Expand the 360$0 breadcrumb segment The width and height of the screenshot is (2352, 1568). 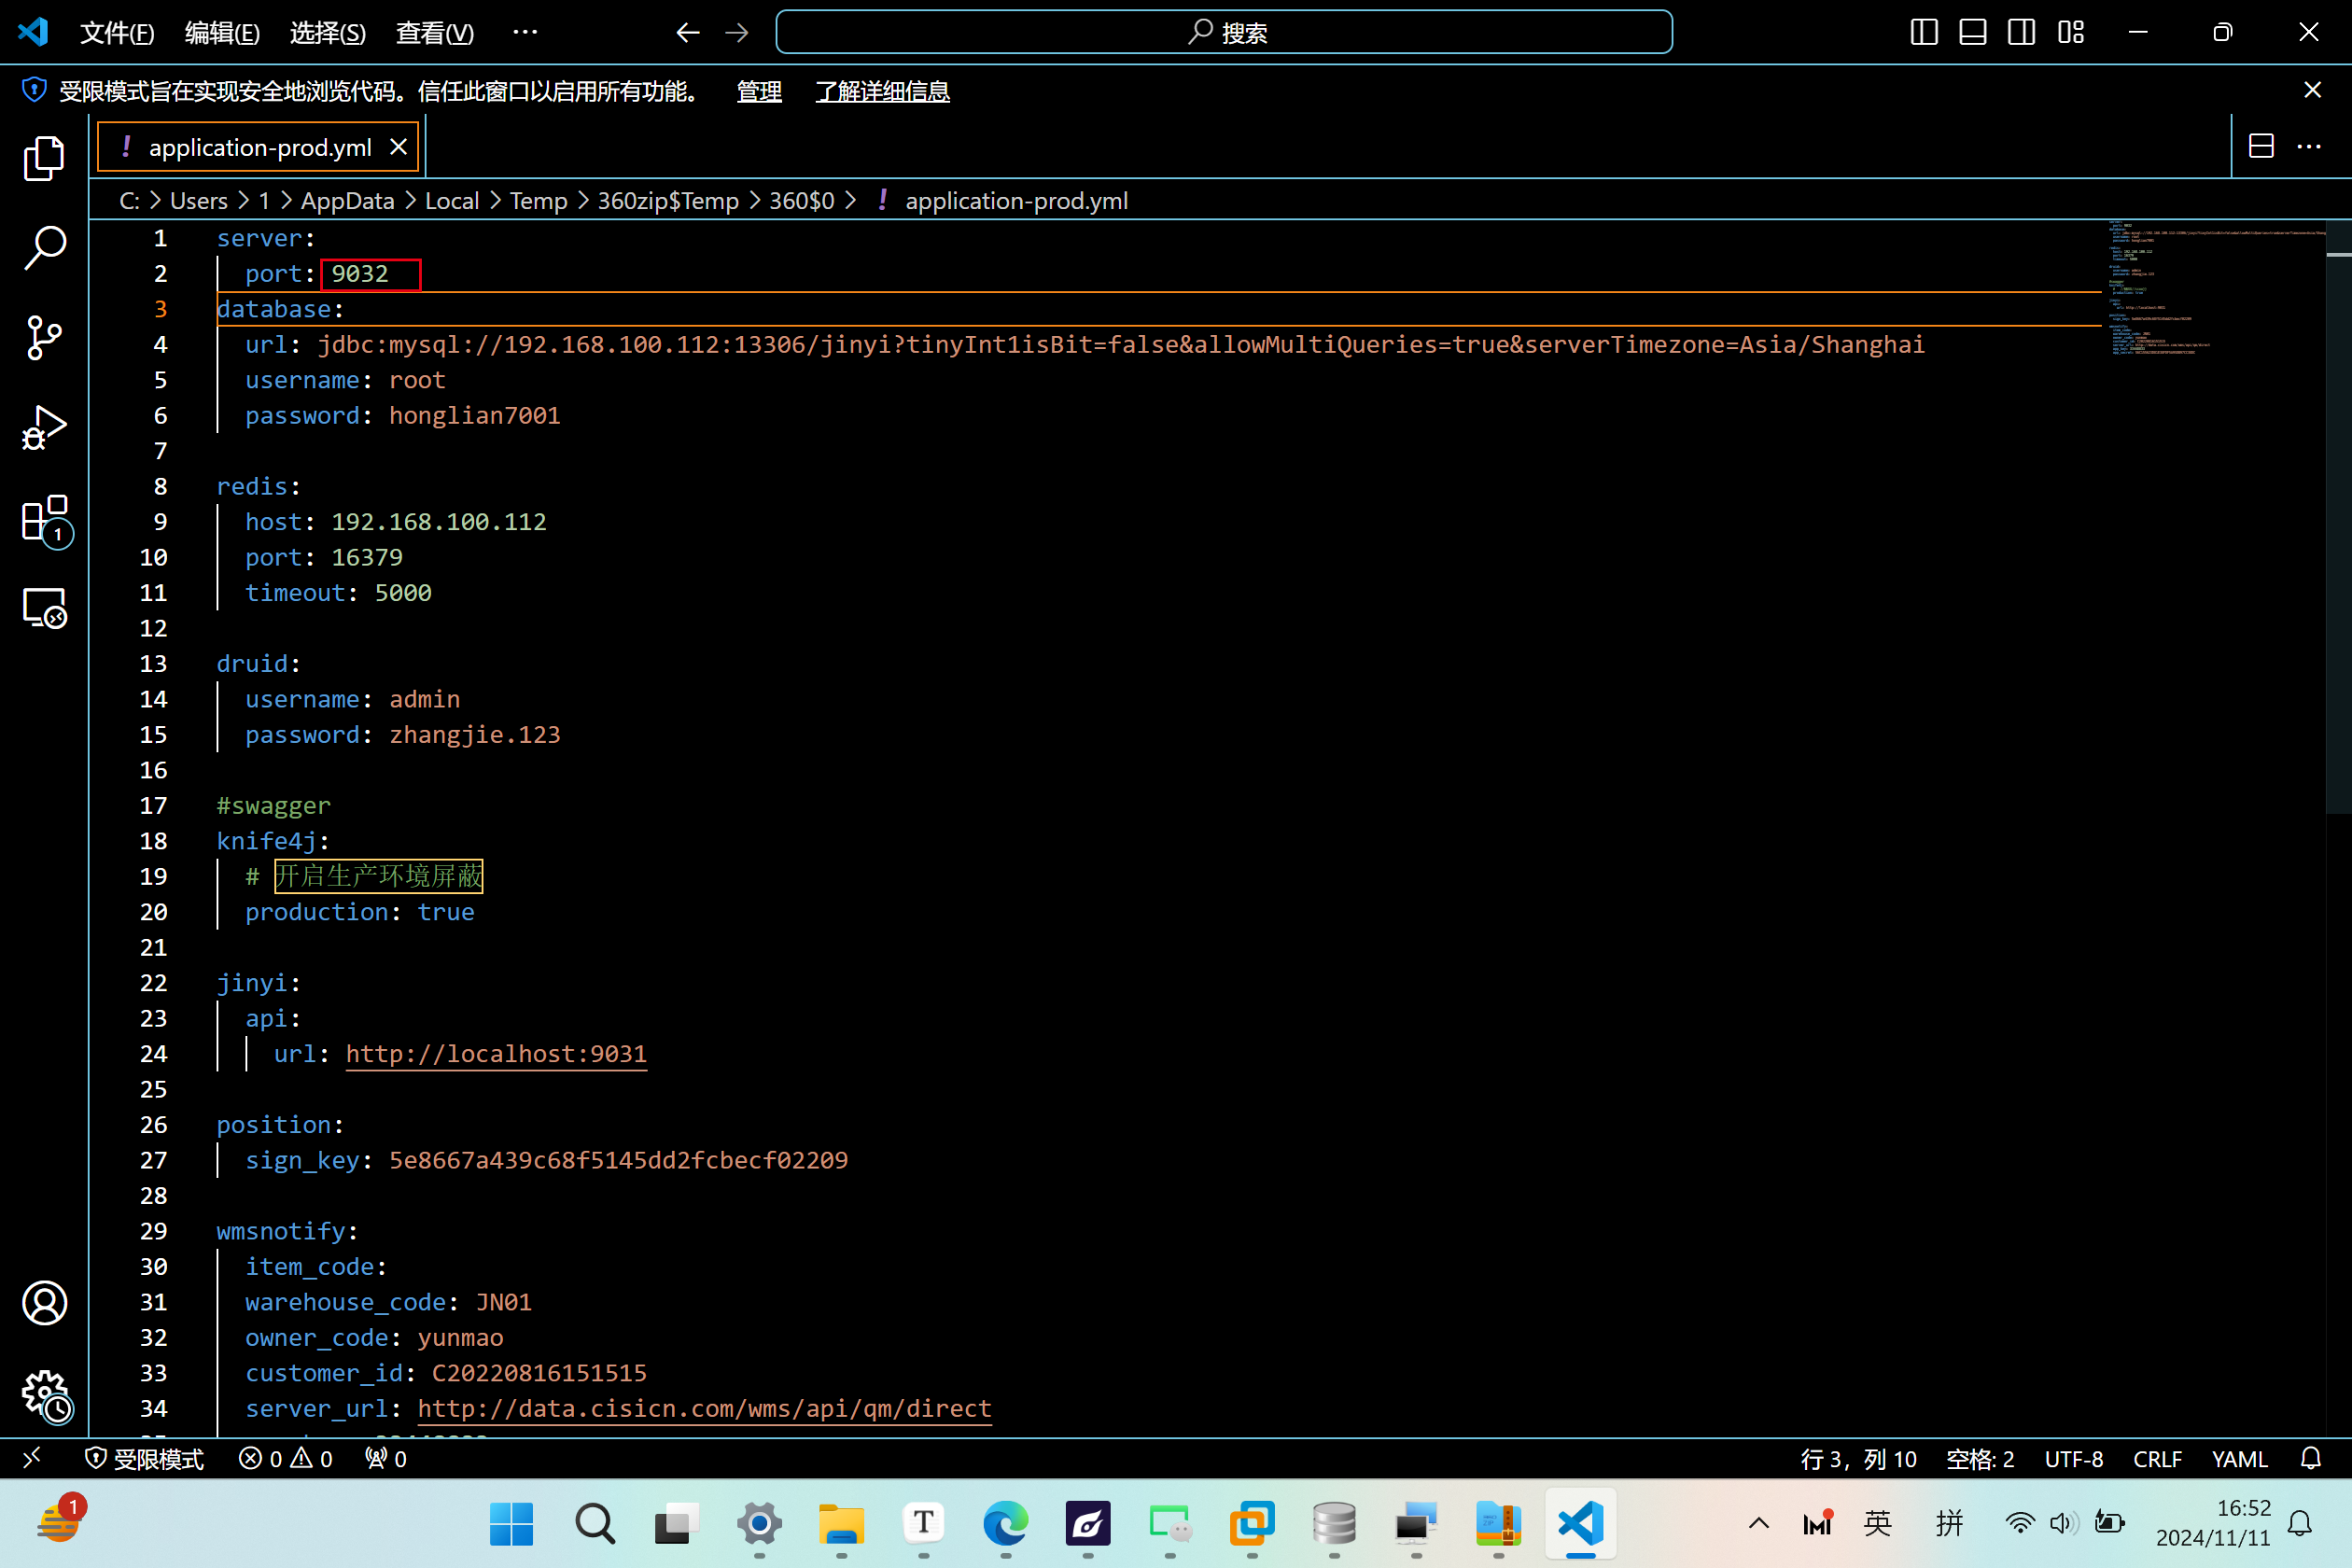(x=801, y=201)
